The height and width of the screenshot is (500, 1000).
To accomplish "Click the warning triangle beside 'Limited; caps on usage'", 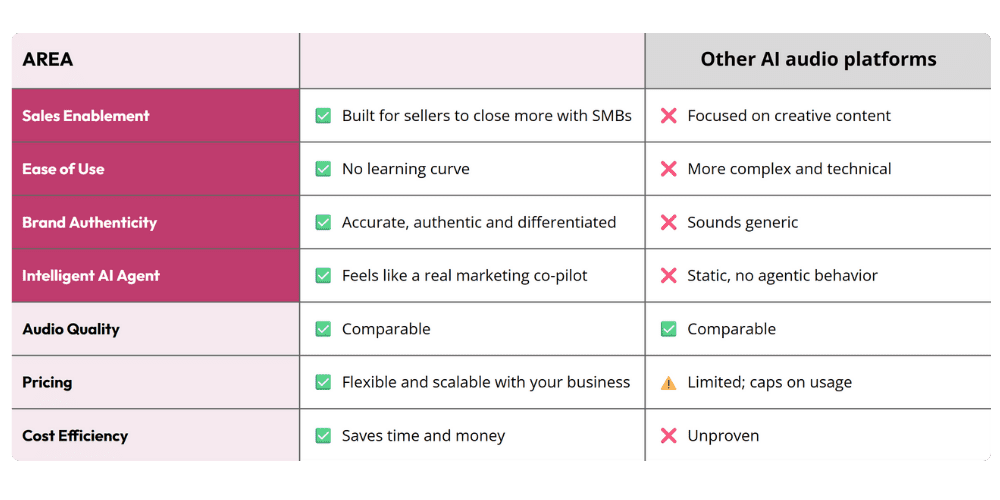I will 668,383.
